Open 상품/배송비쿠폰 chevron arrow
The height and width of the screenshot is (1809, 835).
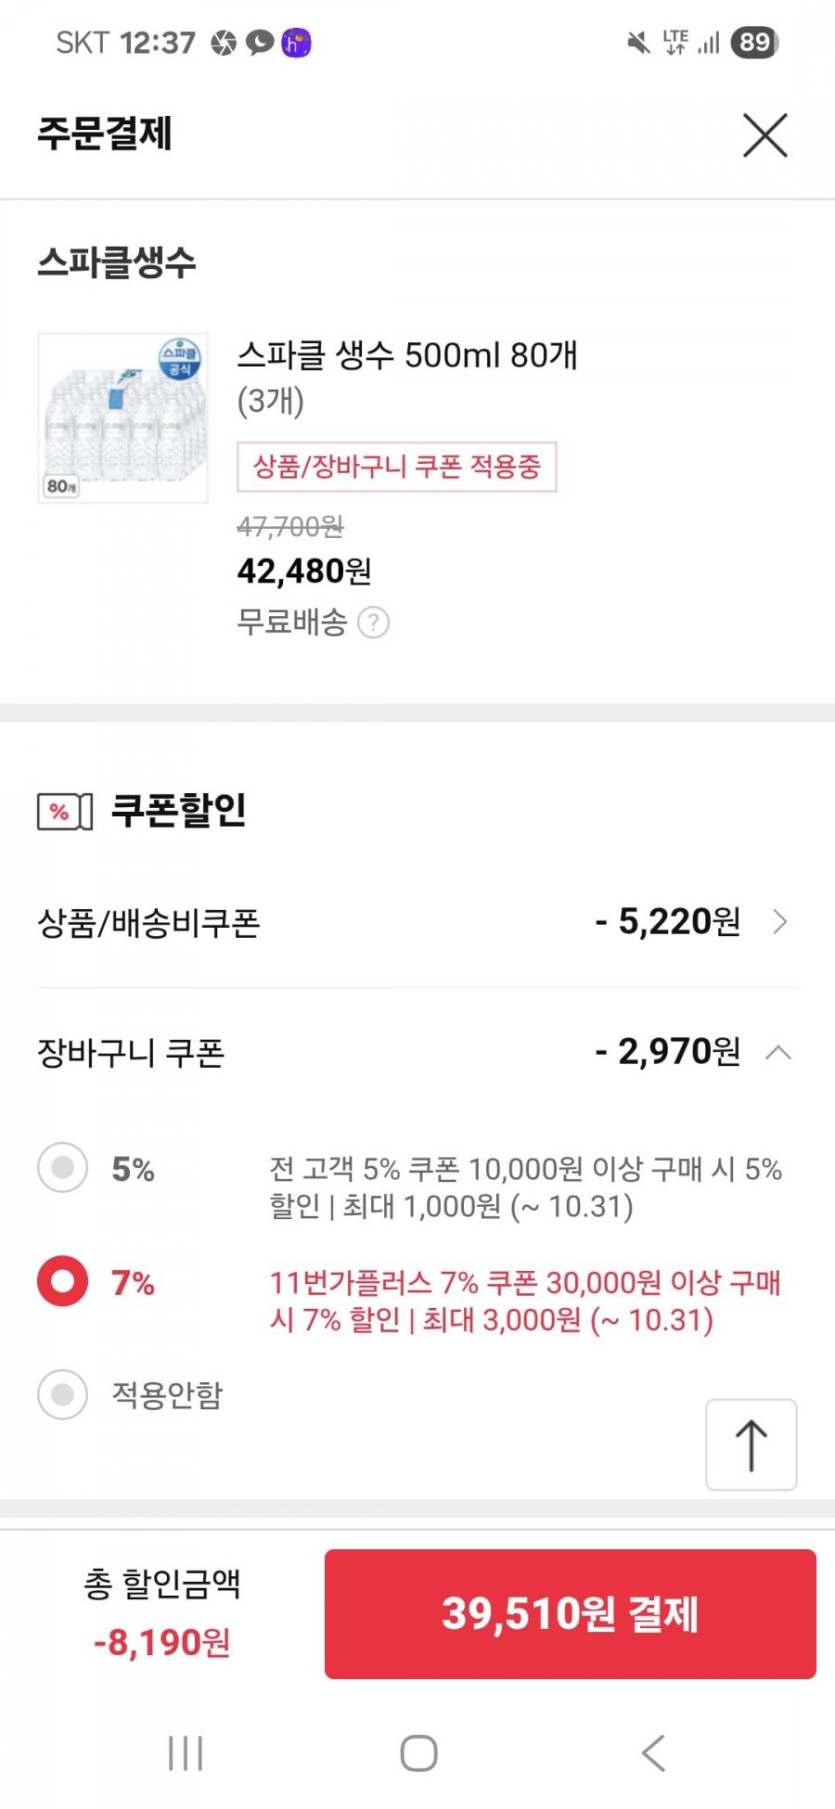[x=781, y=922]
